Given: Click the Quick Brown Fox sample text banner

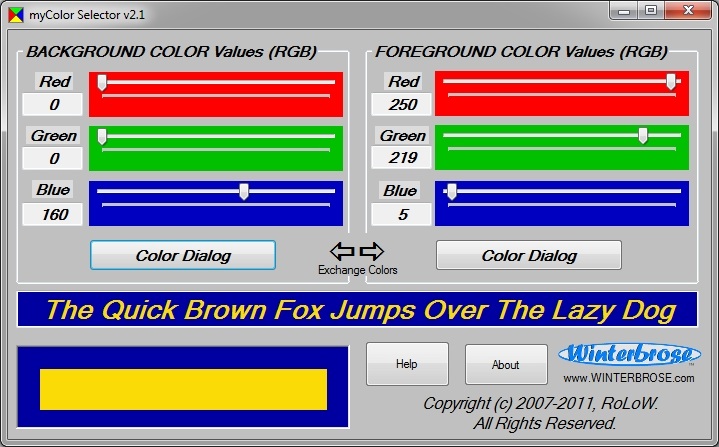Looking at the screenshot, I should tap(358, 309).
